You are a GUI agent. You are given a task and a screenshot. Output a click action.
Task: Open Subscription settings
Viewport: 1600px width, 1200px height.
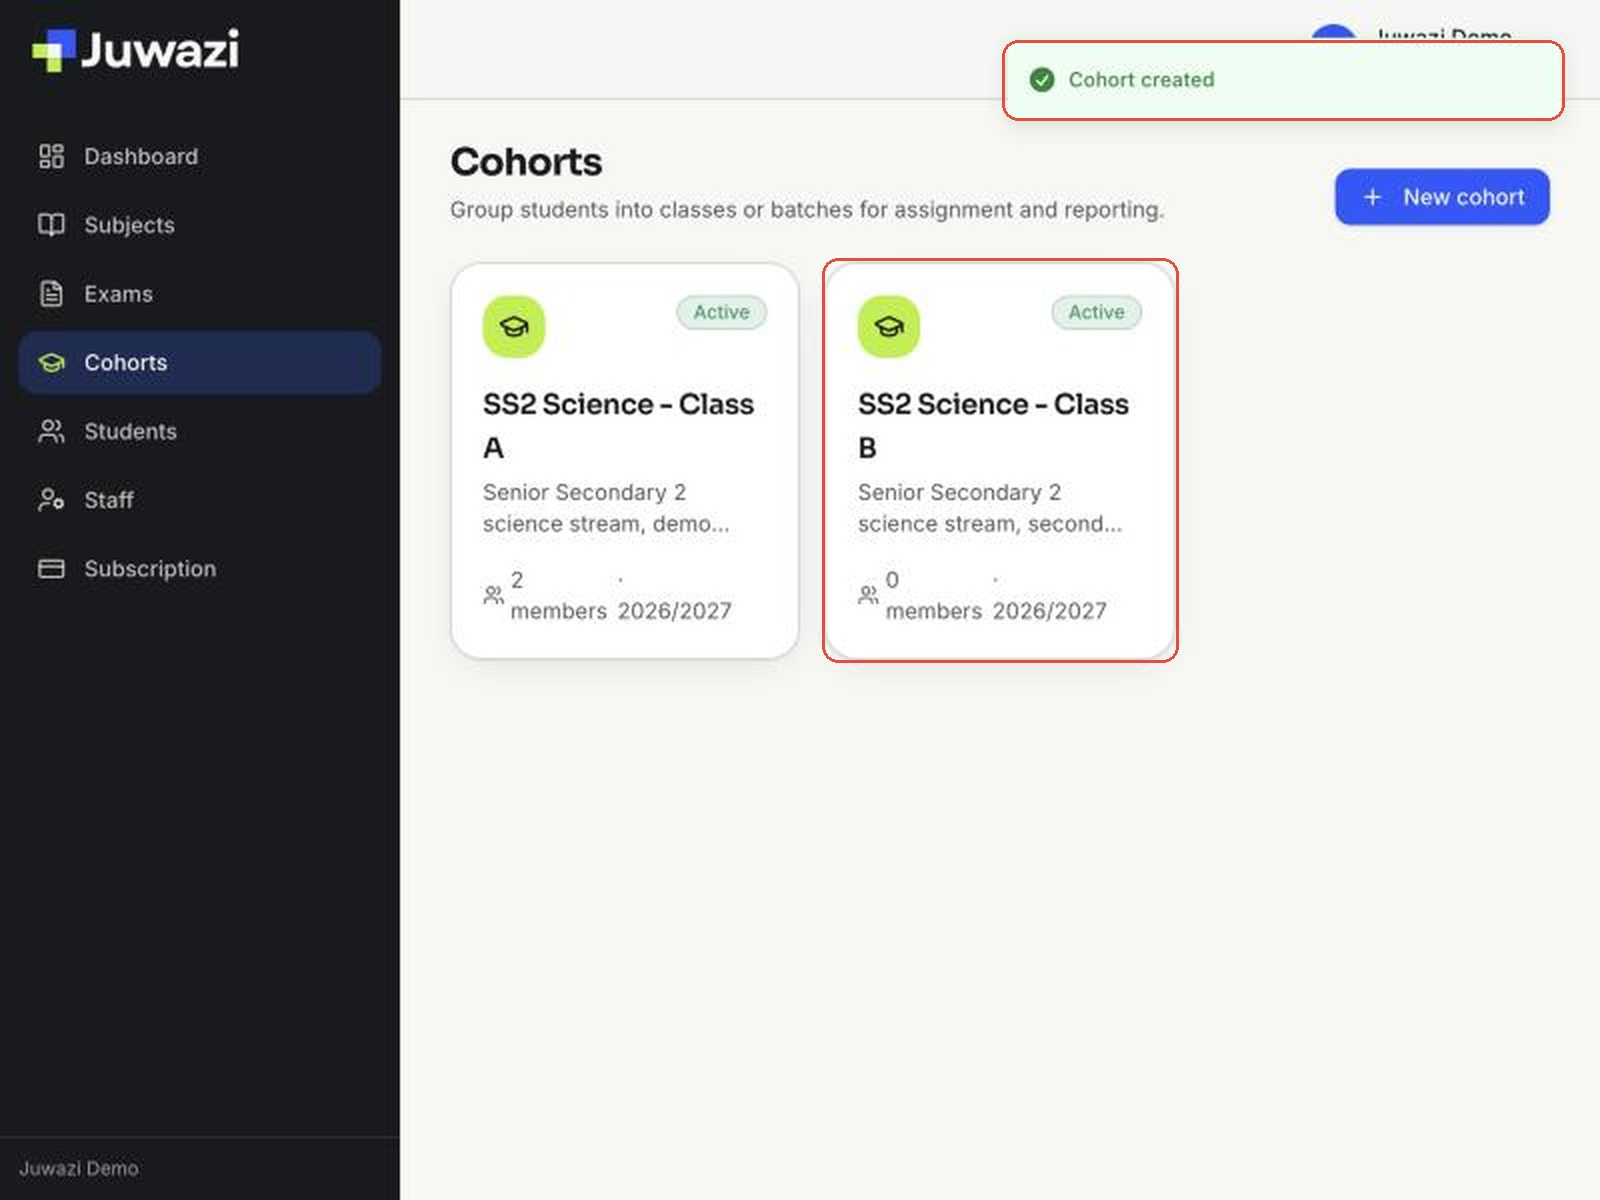(x=200, y=569)
